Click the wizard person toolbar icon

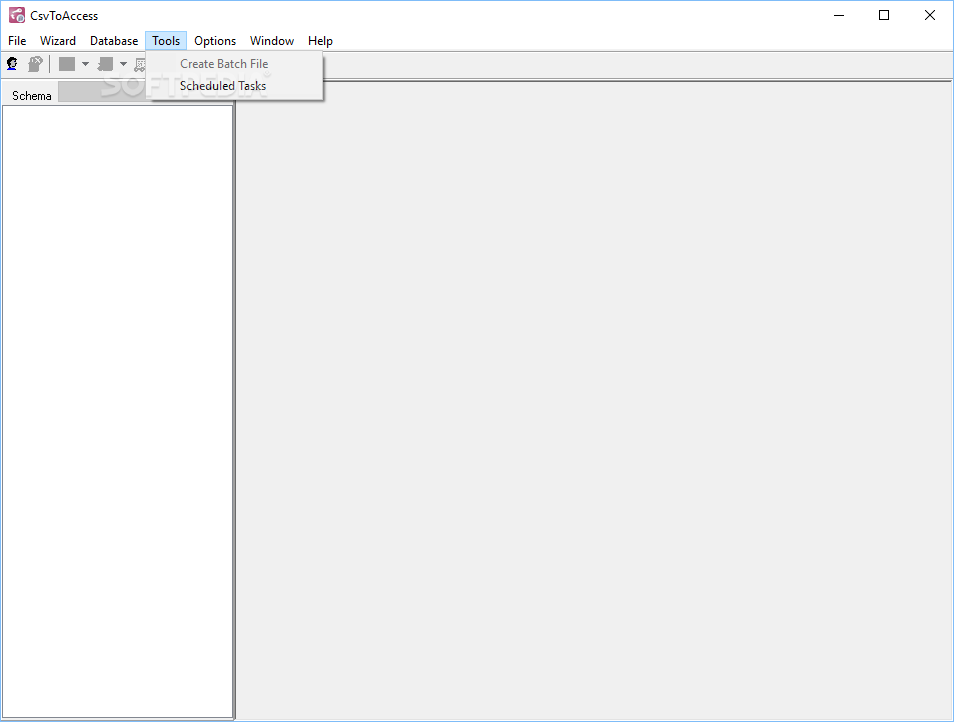pyautogui.click(x=12, y=64)
